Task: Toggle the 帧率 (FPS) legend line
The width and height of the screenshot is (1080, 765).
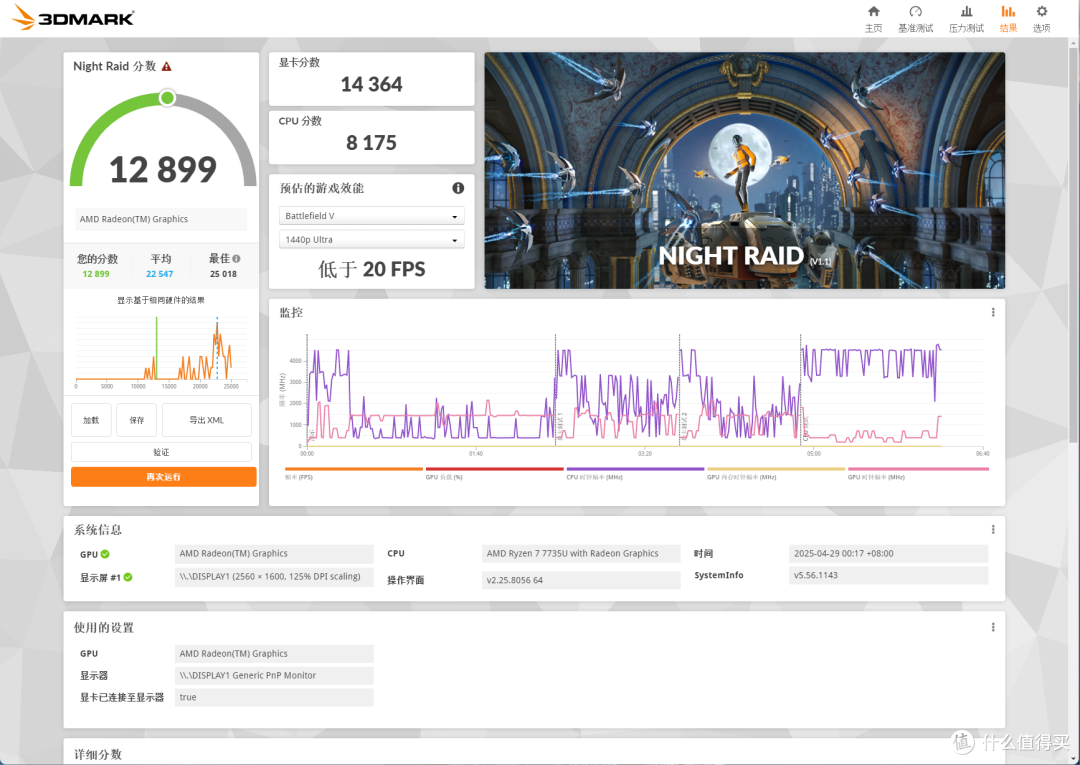Action: point(353,473)
